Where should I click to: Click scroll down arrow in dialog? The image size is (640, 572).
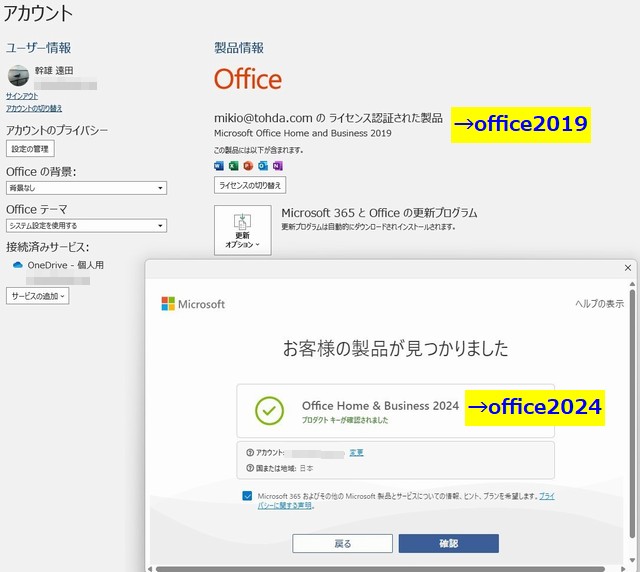pos(632,561)
